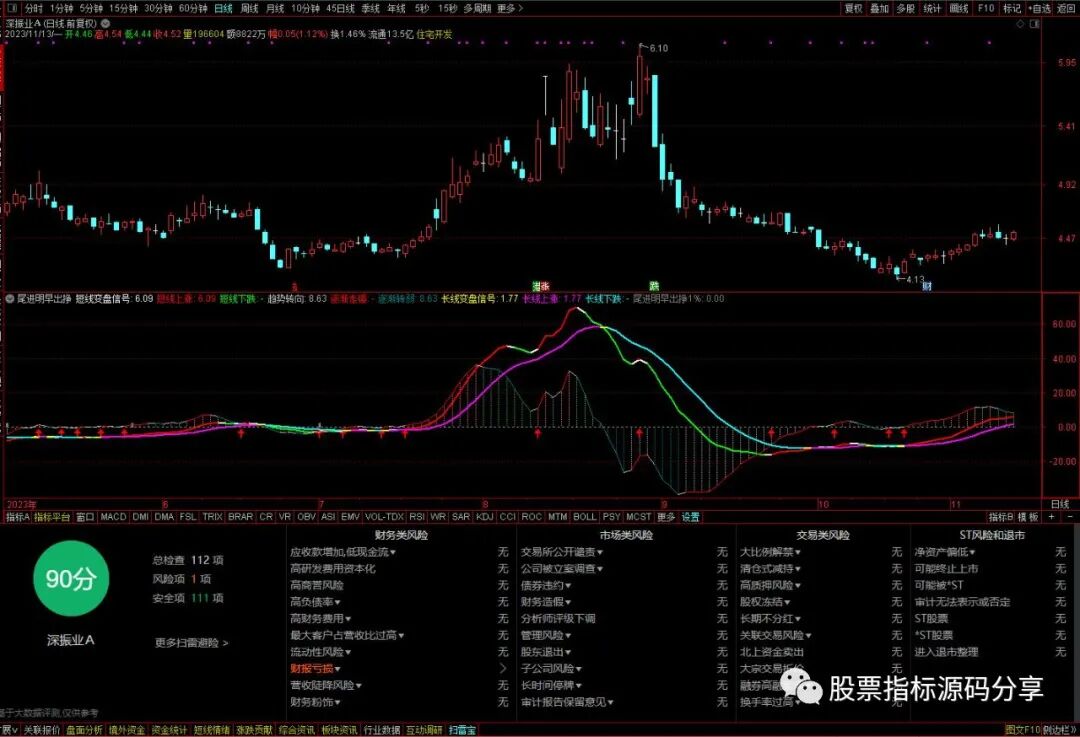Select the 15分钟 period
Screen dimensions: 1080x737
[x=123, y=8]
